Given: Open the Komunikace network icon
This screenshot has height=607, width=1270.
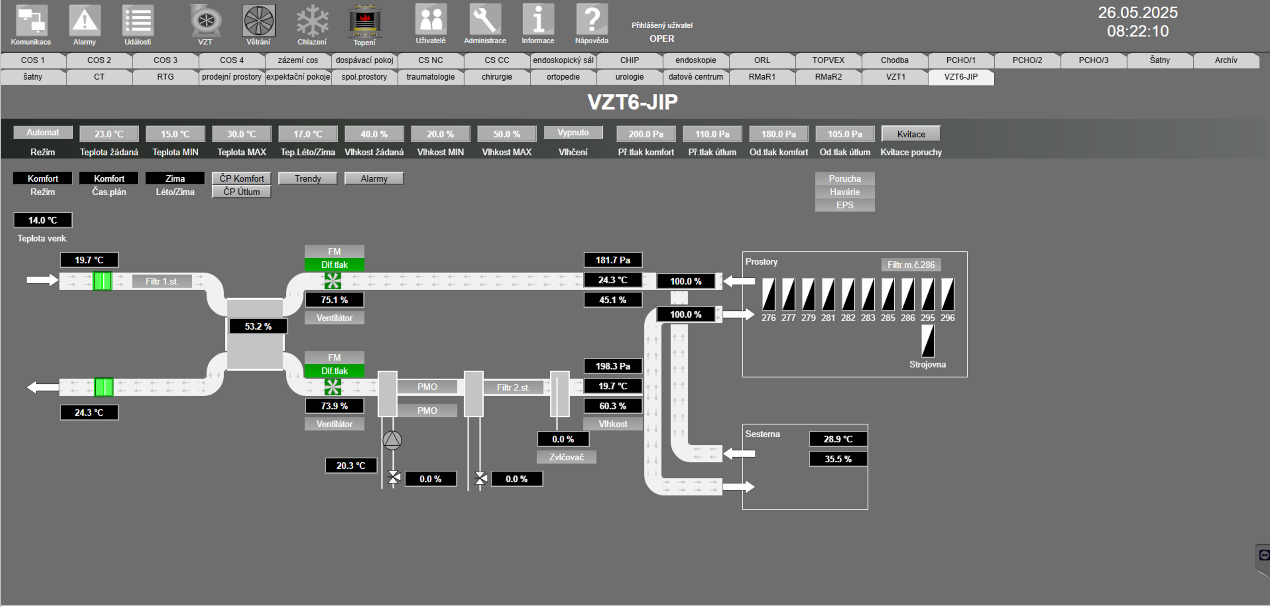Looking at the screenshot, I should 31,21.
